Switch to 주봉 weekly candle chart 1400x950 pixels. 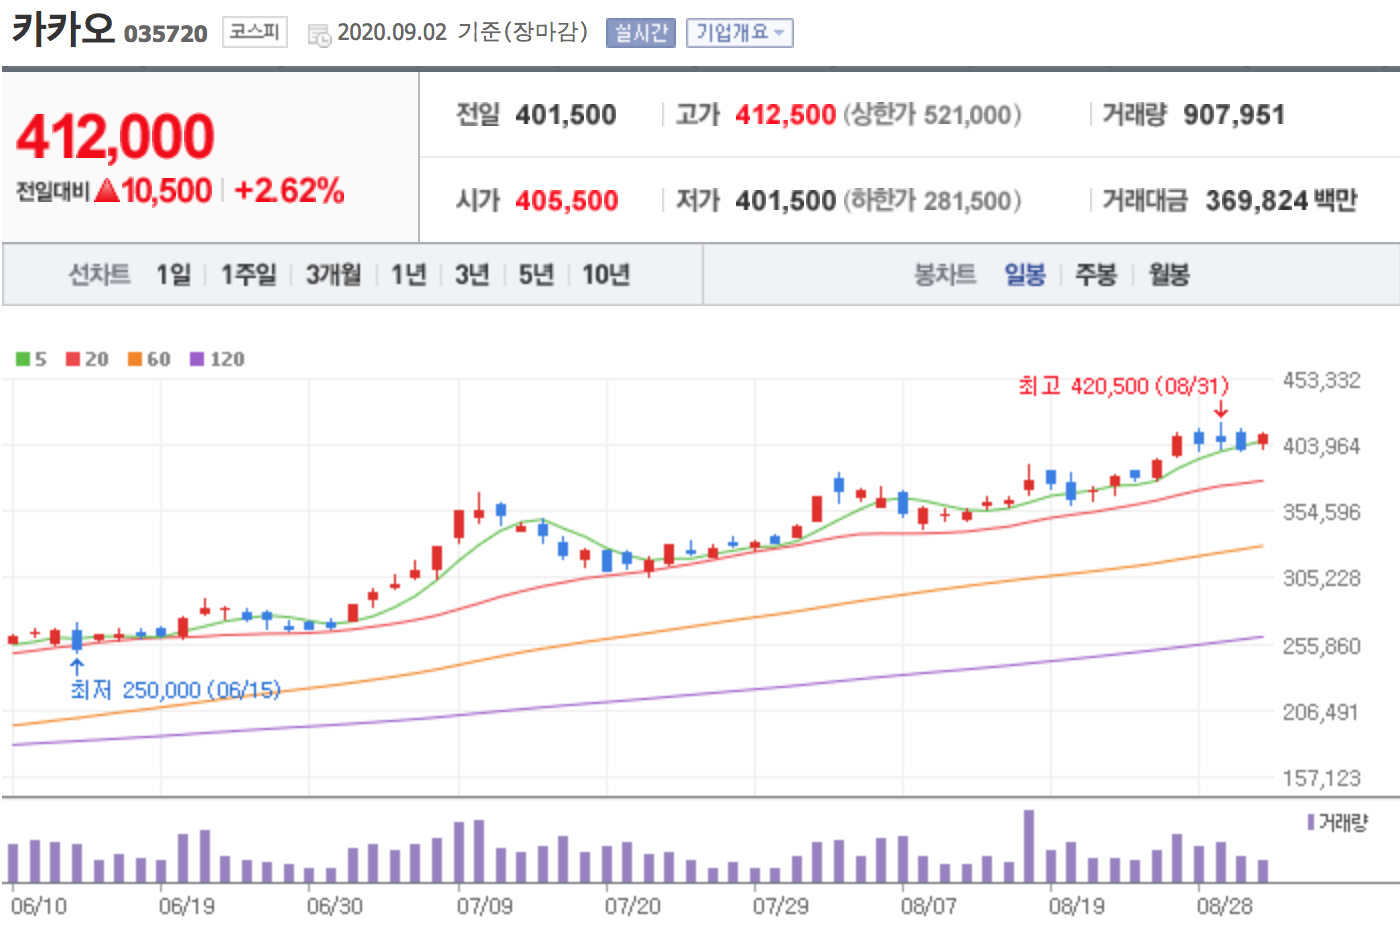click(x=1095, y=274)
